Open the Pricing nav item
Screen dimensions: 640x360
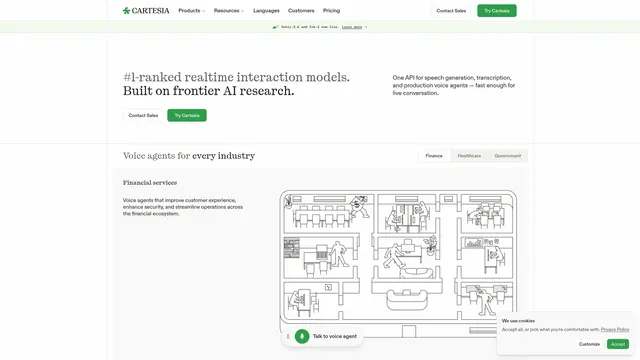(331, 11)
